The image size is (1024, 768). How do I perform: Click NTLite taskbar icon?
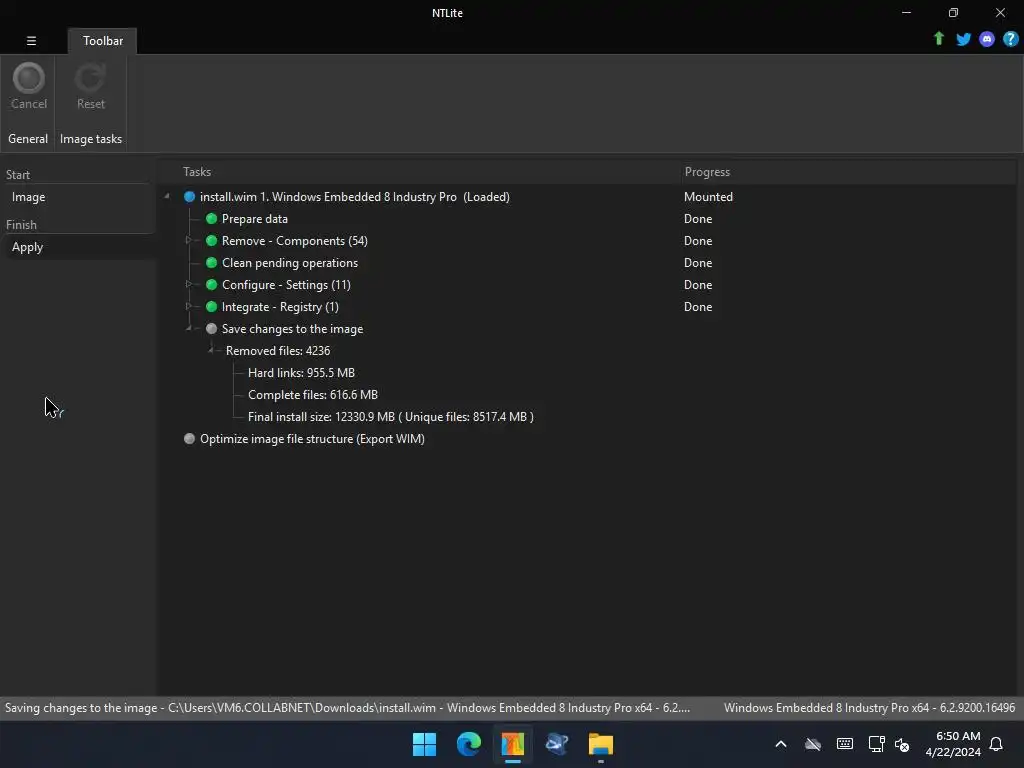click(513, 744)
